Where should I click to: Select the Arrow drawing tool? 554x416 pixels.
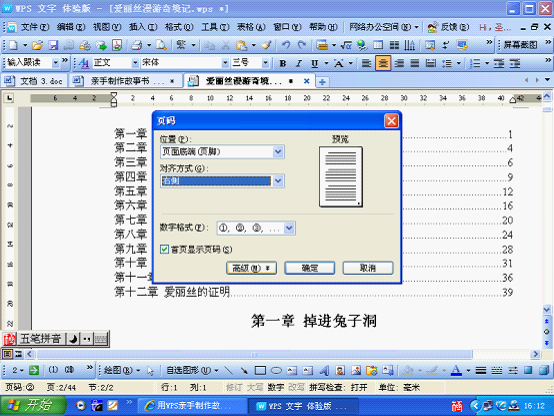tap(244, 370)
